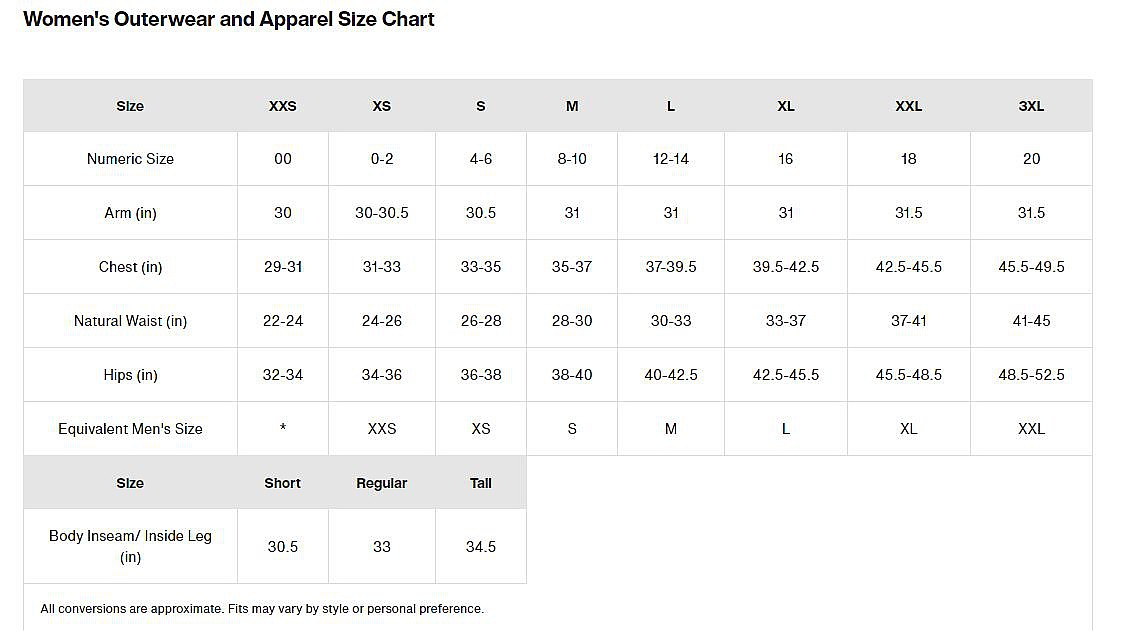Select the Short inseam column header

tap(283, 483)
